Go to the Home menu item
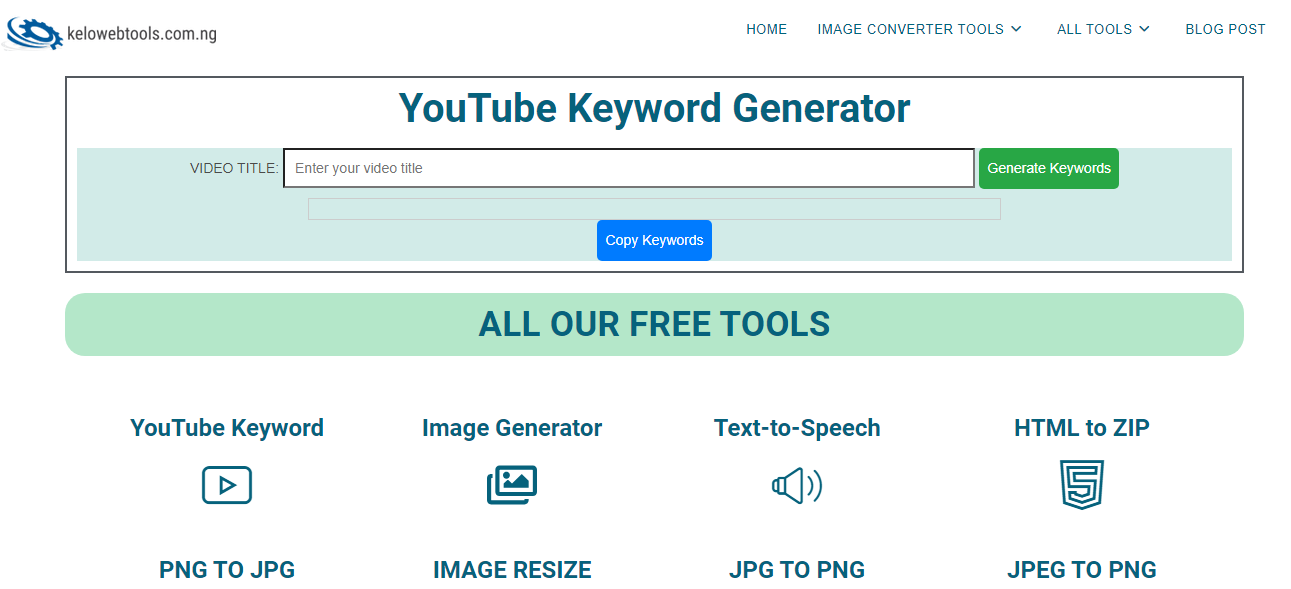 coord(767,29)
